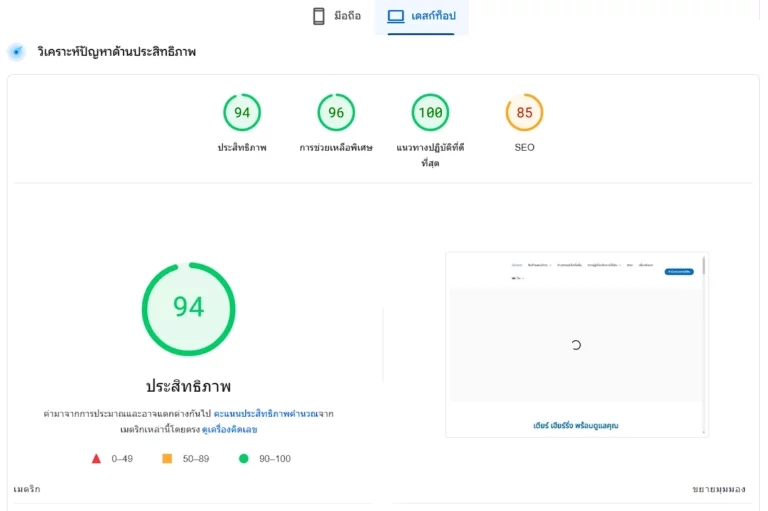Click the website screenshot thumbnail
The image size is (768, 511).
tap(576, 344)
